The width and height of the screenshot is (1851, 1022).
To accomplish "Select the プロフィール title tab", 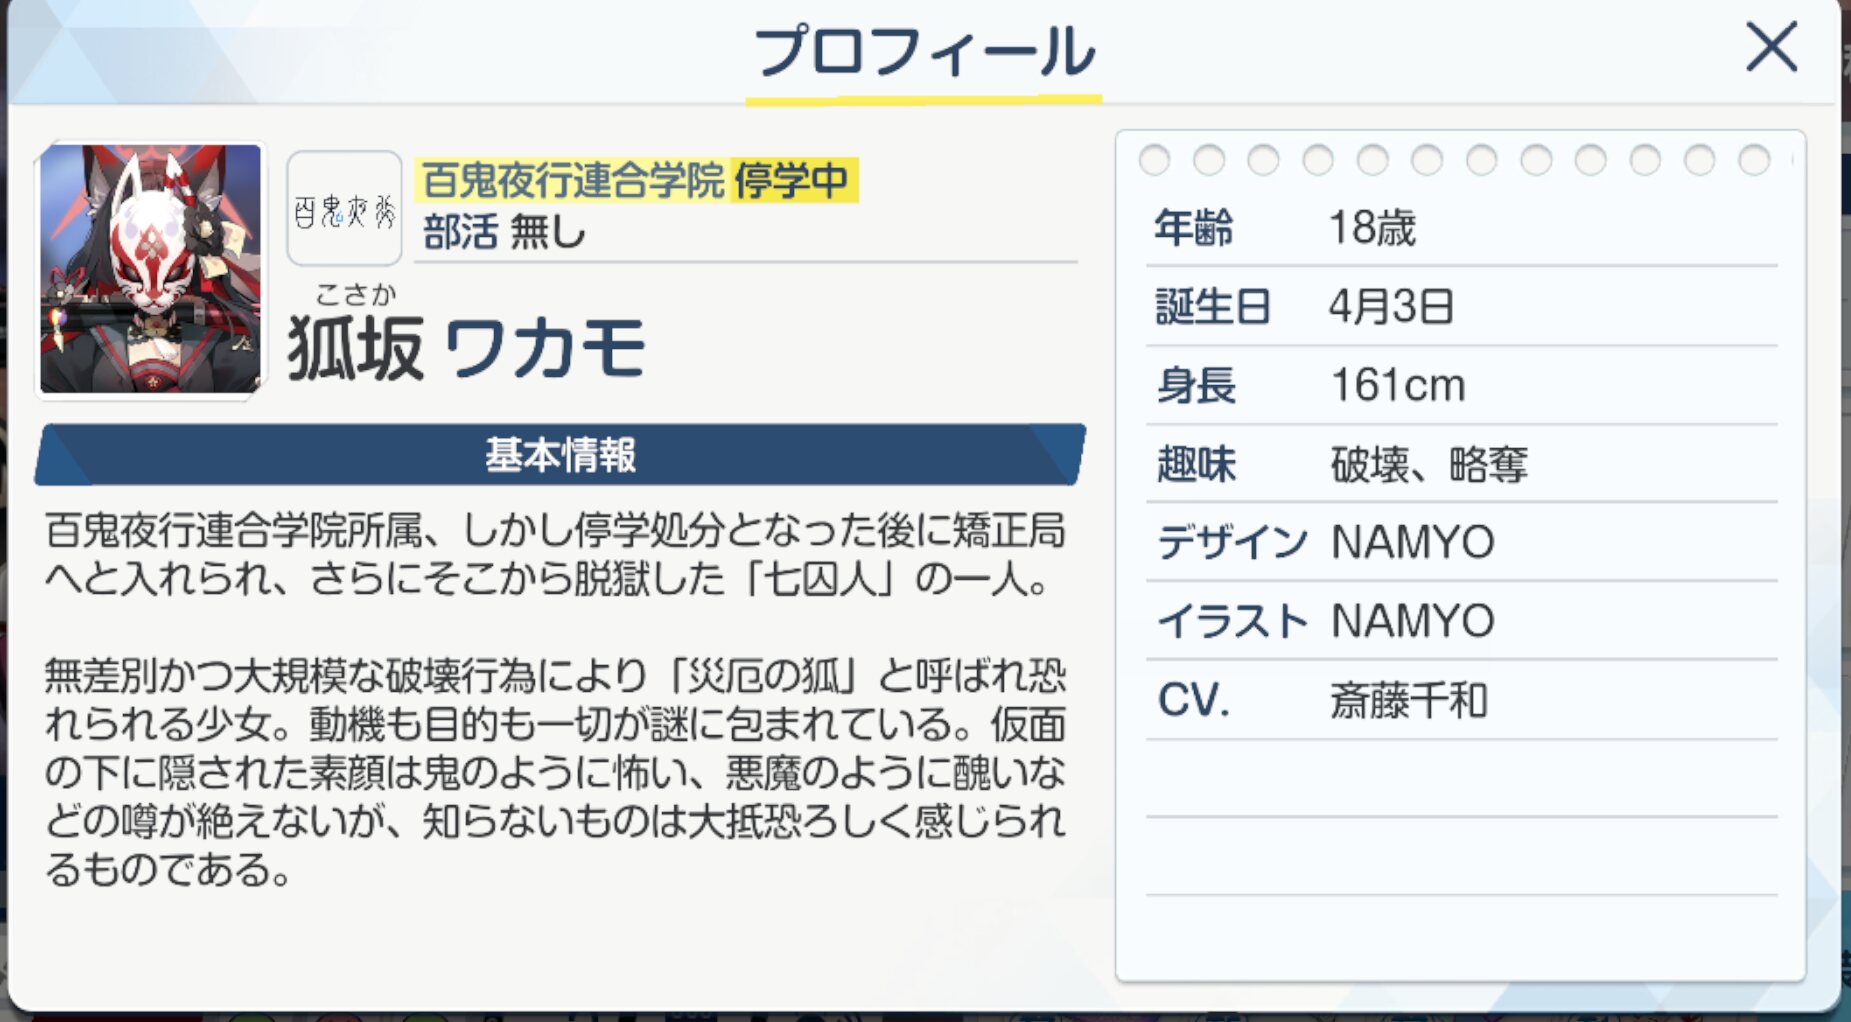I will (924, 53).
